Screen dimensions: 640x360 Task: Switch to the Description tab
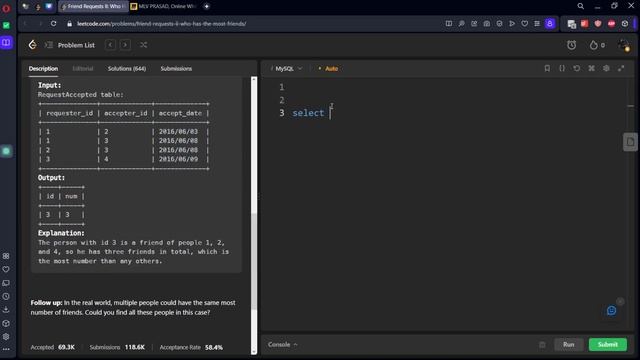pos(43,69)
